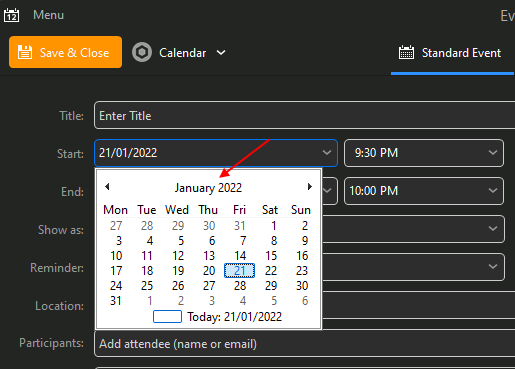Viewport: 515px width, 369px height.
Task: Click the Save & Close button
Action: click(65, 52)
